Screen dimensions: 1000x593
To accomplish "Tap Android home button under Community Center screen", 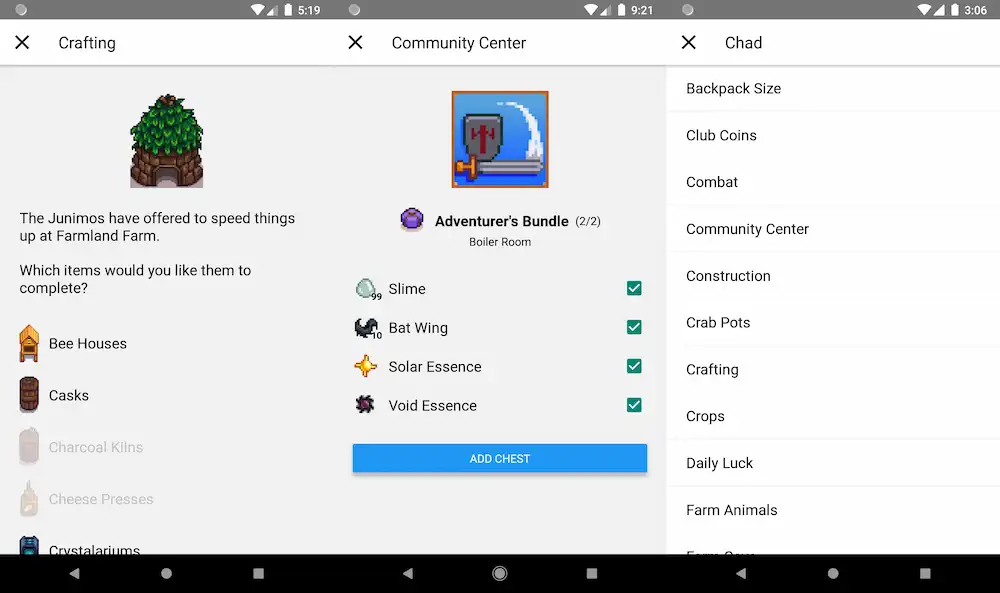I will (500, 573).
